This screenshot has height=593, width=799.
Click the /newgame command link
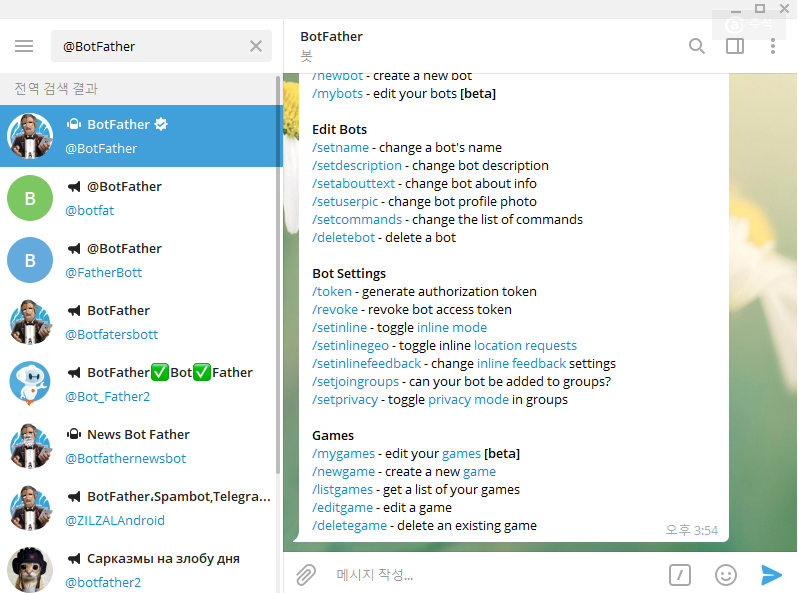343,472
